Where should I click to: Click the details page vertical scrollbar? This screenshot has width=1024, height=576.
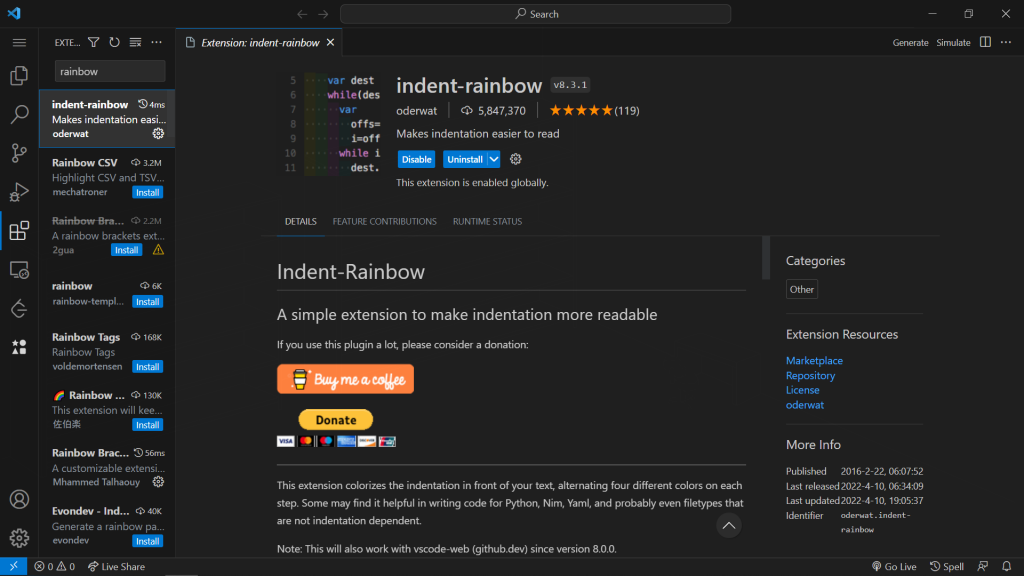click(765, 258)
